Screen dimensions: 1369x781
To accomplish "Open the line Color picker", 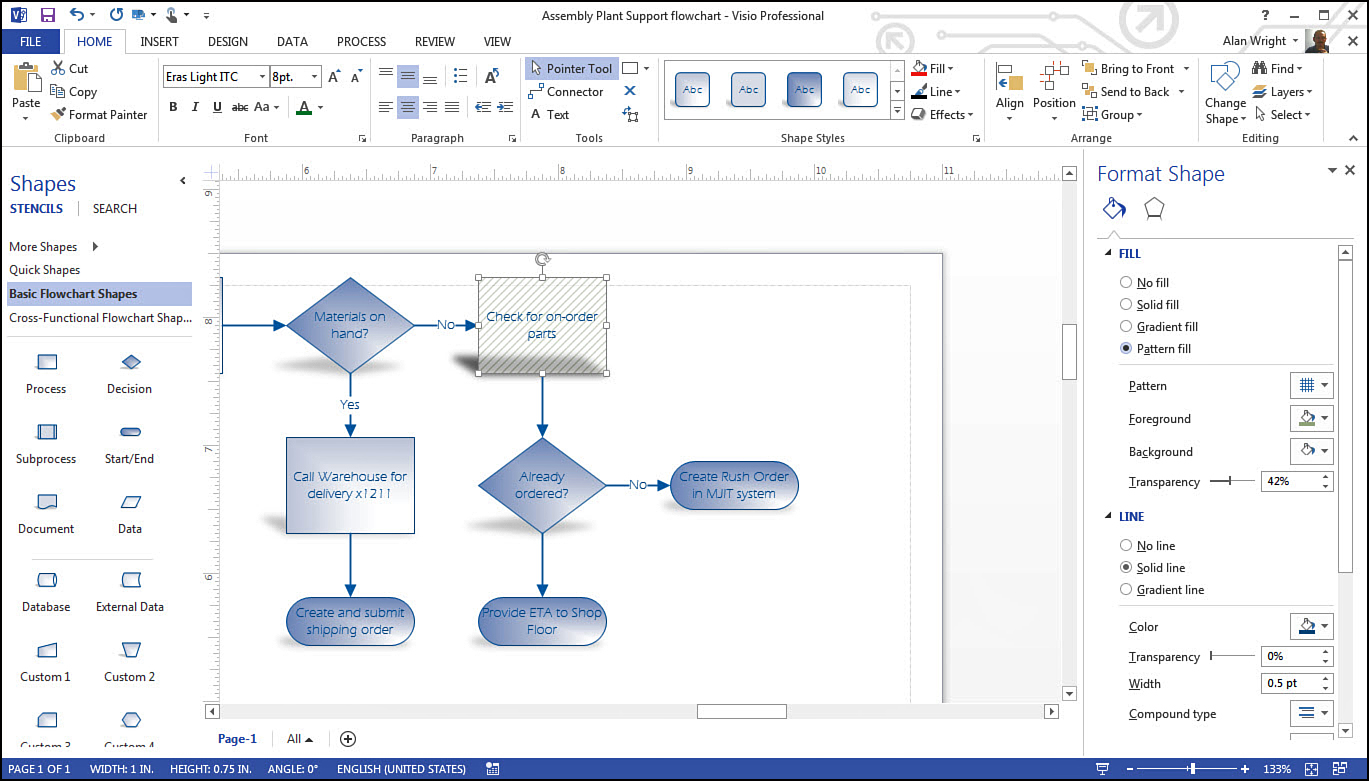I will 1312,626.
